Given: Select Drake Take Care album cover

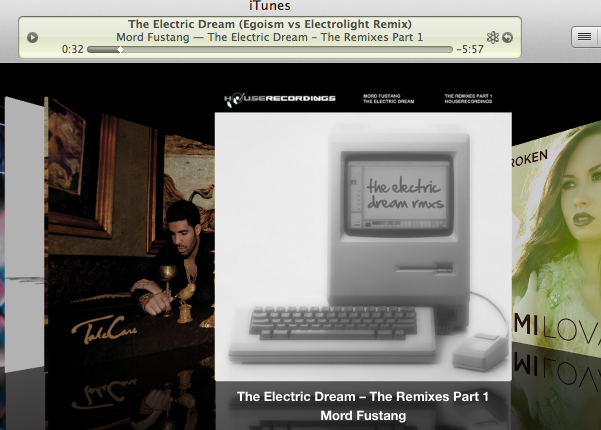Looking at the screenshot, I should coord(130,236).
